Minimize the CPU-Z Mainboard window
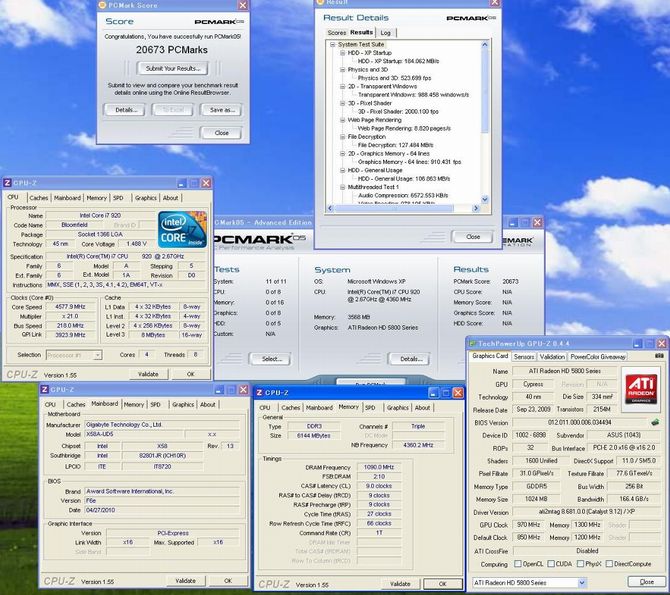The height and width of the screenshot is (595, 670). point(219,389)
